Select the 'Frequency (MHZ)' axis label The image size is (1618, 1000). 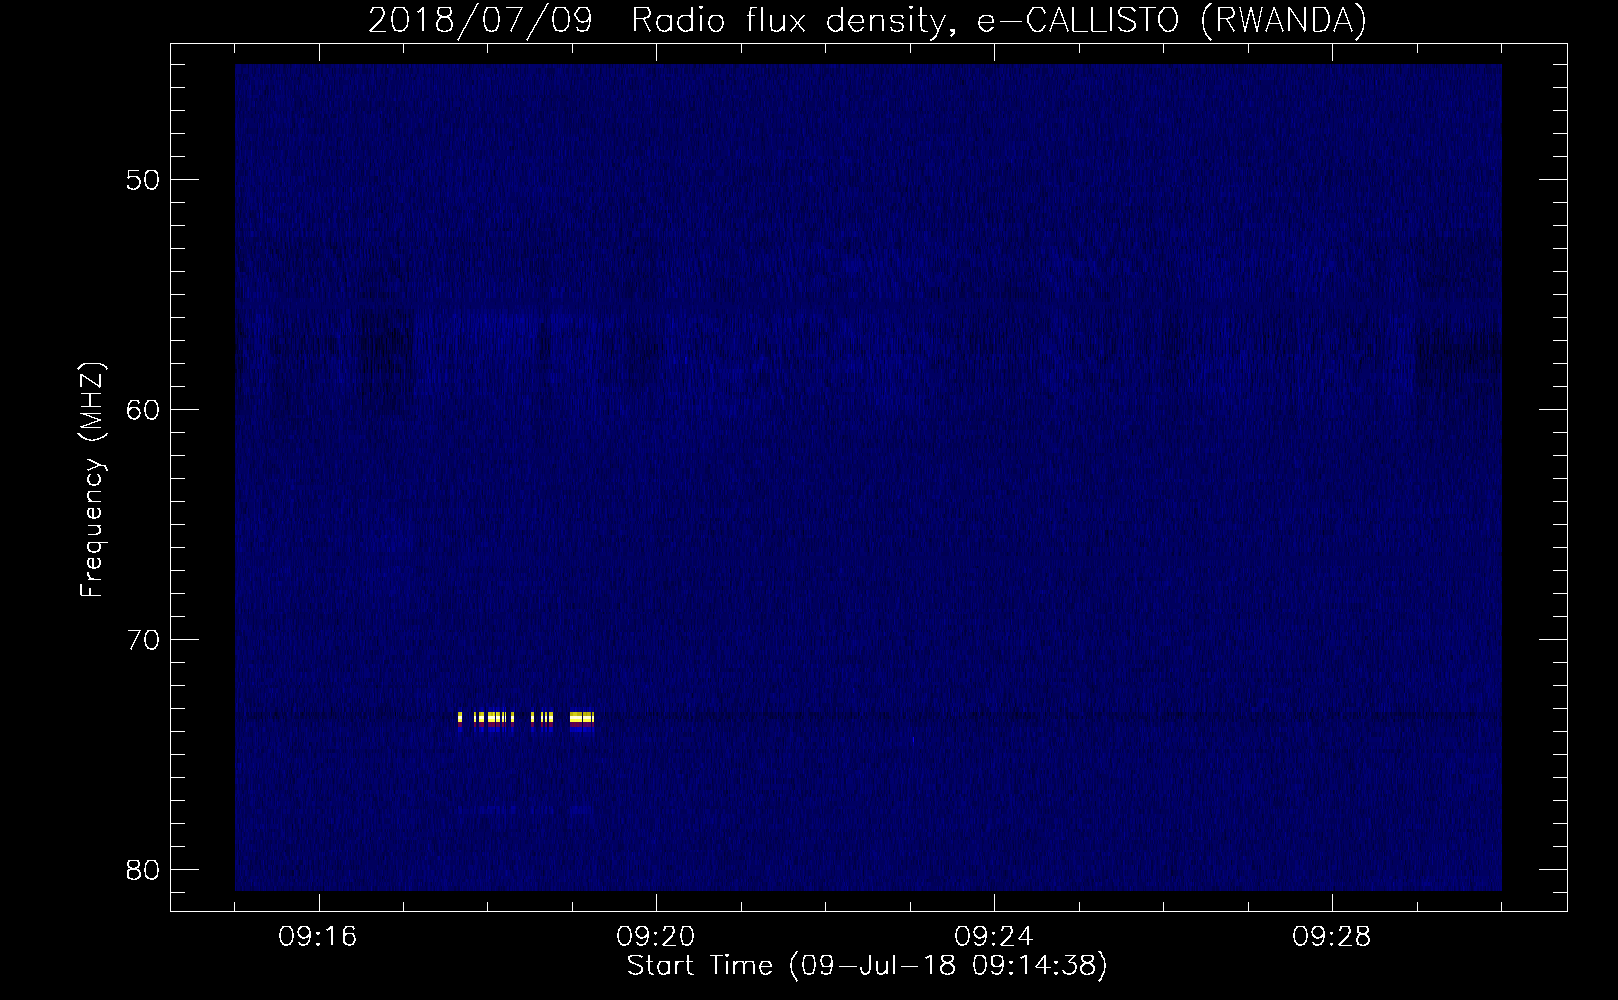point(92,480)
